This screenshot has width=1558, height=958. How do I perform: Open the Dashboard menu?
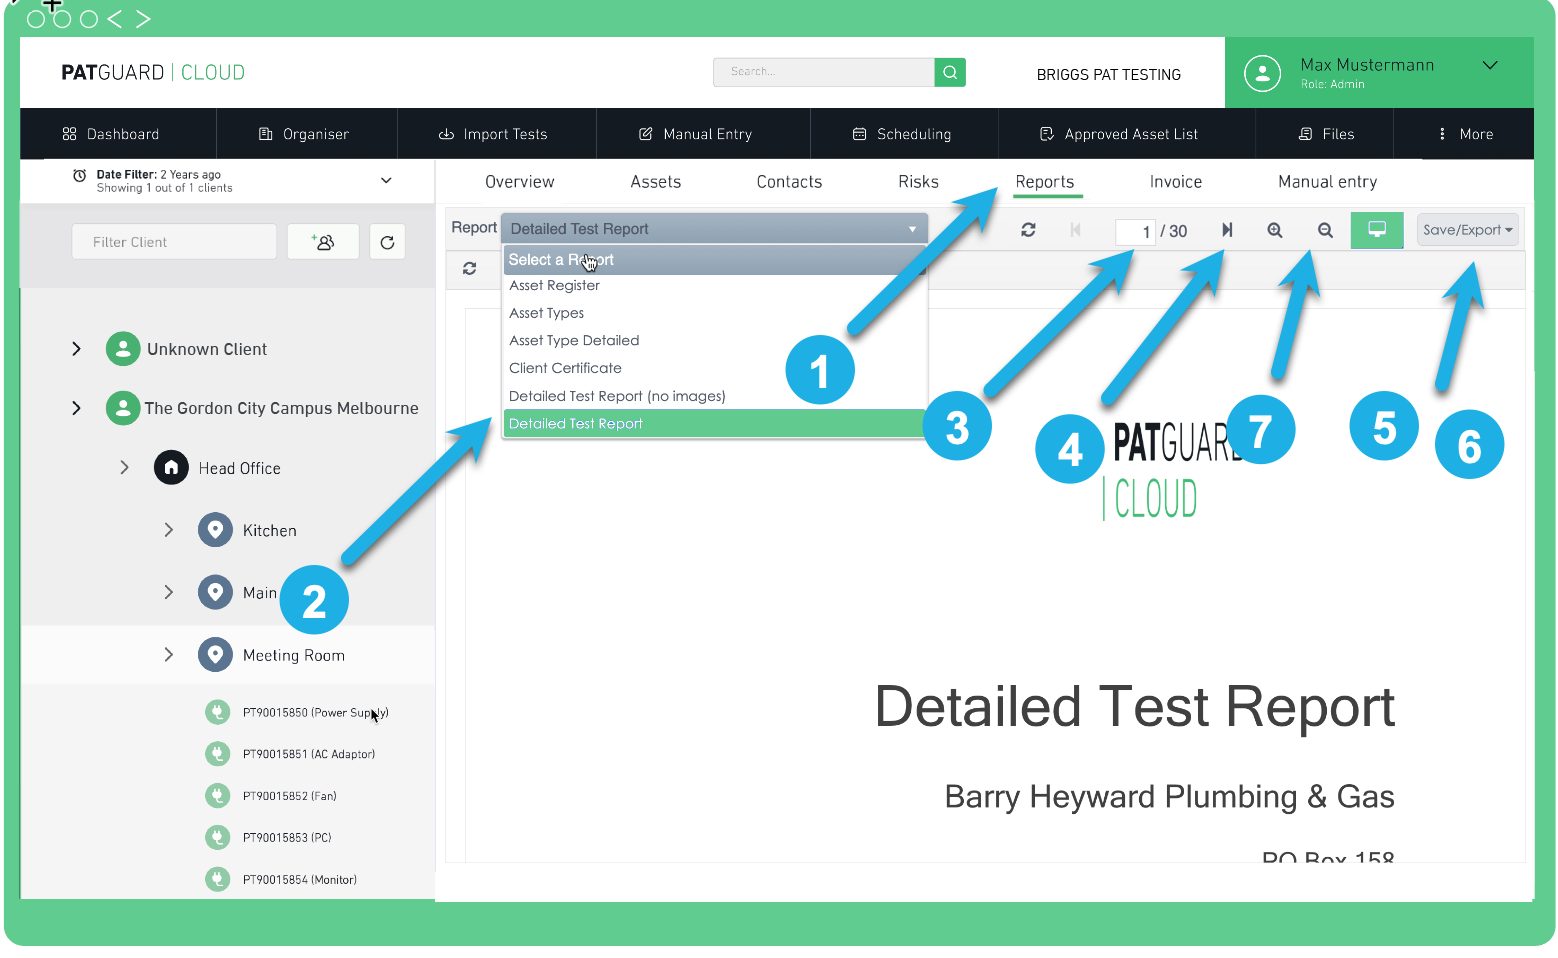click(111, 134)
